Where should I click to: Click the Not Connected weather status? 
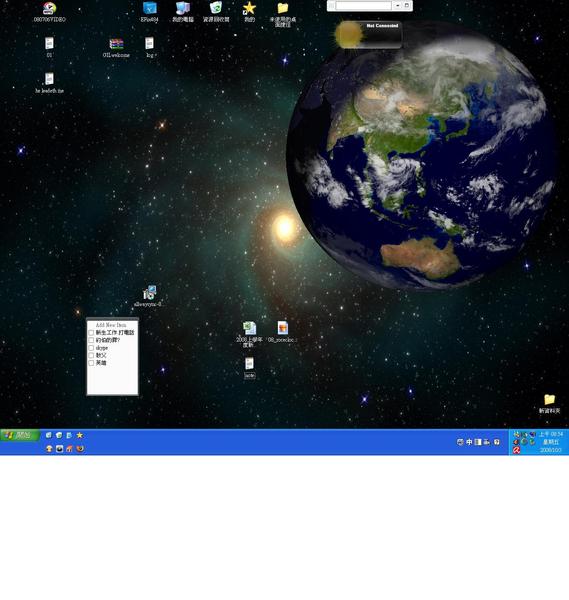(382, 26)
